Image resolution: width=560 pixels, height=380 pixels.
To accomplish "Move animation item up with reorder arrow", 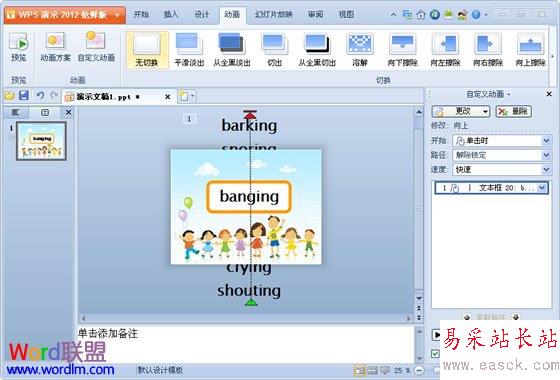I will point(466,317).
